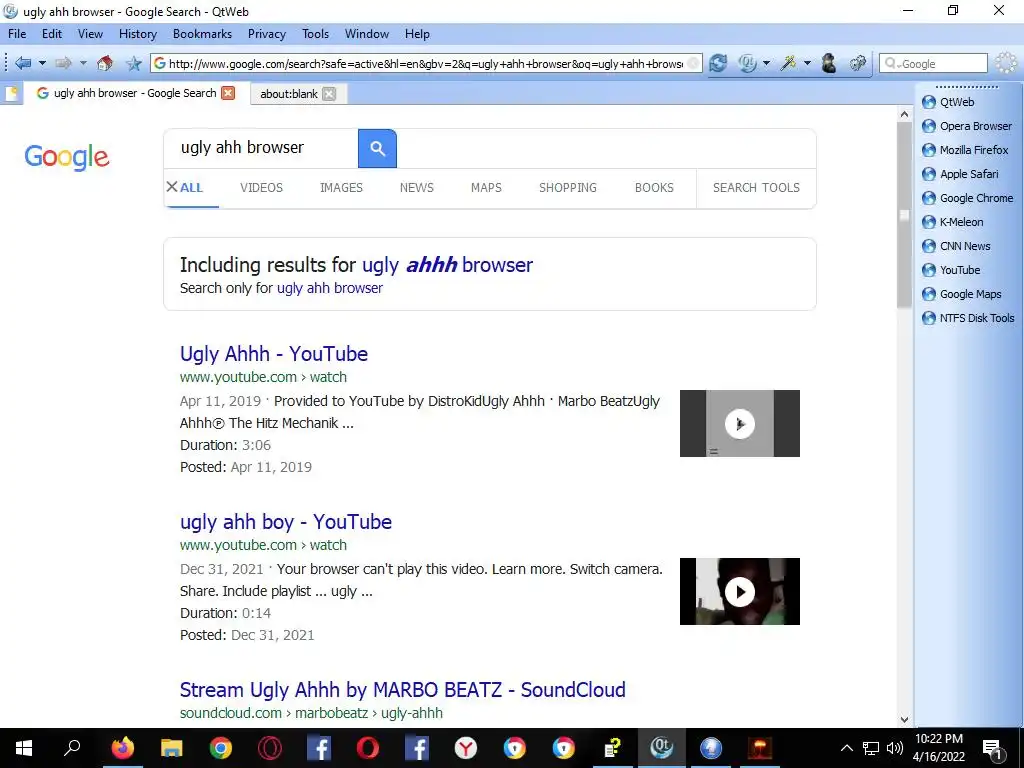Open Yandex Browser from the taskbar
Screen dimensions: 1024x768
[x=466, y=748]
